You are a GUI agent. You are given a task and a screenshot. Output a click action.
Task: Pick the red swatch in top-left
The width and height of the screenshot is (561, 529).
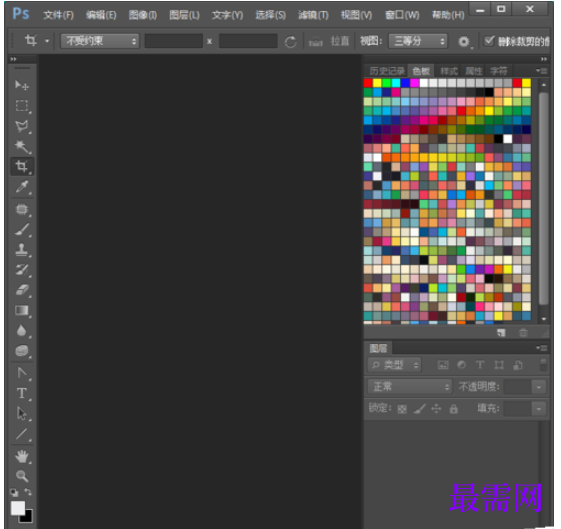click(x=368, y=83)
